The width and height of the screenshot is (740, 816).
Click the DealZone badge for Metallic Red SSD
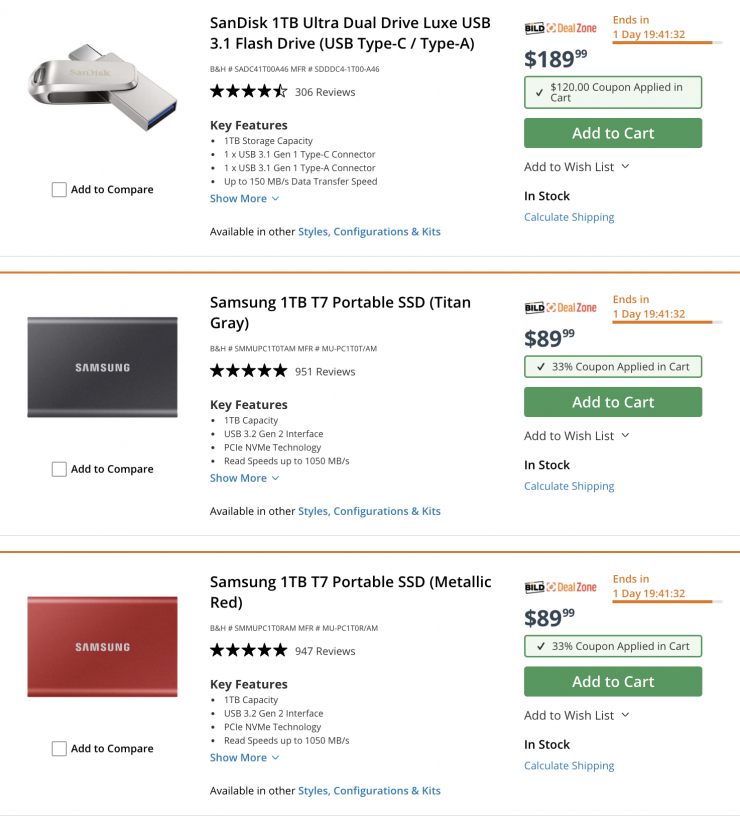pyautogui.click(x=560, y=587)
